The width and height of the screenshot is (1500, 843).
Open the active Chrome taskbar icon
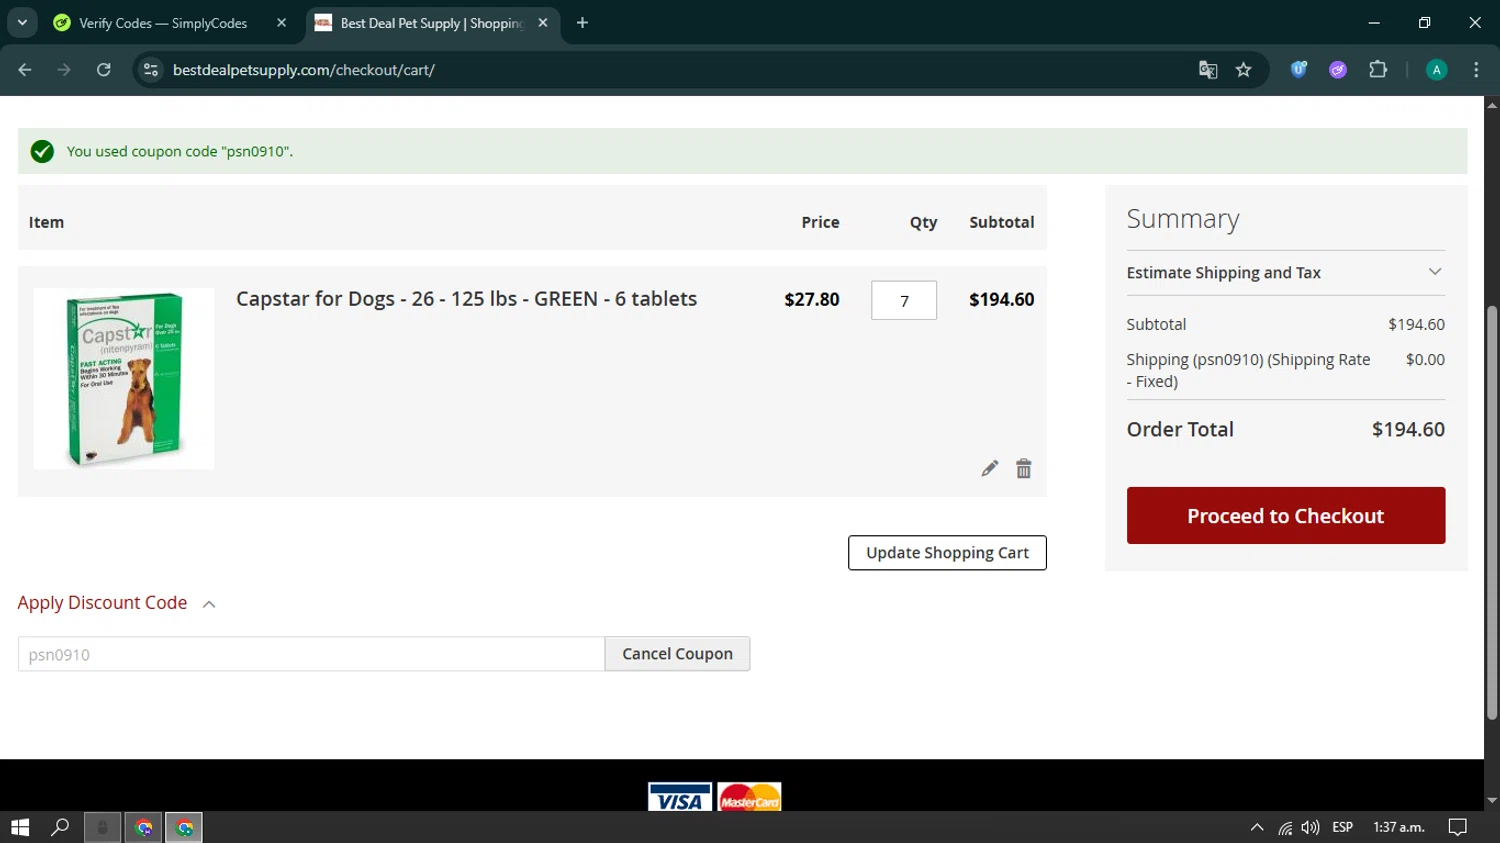click(184, 827)
